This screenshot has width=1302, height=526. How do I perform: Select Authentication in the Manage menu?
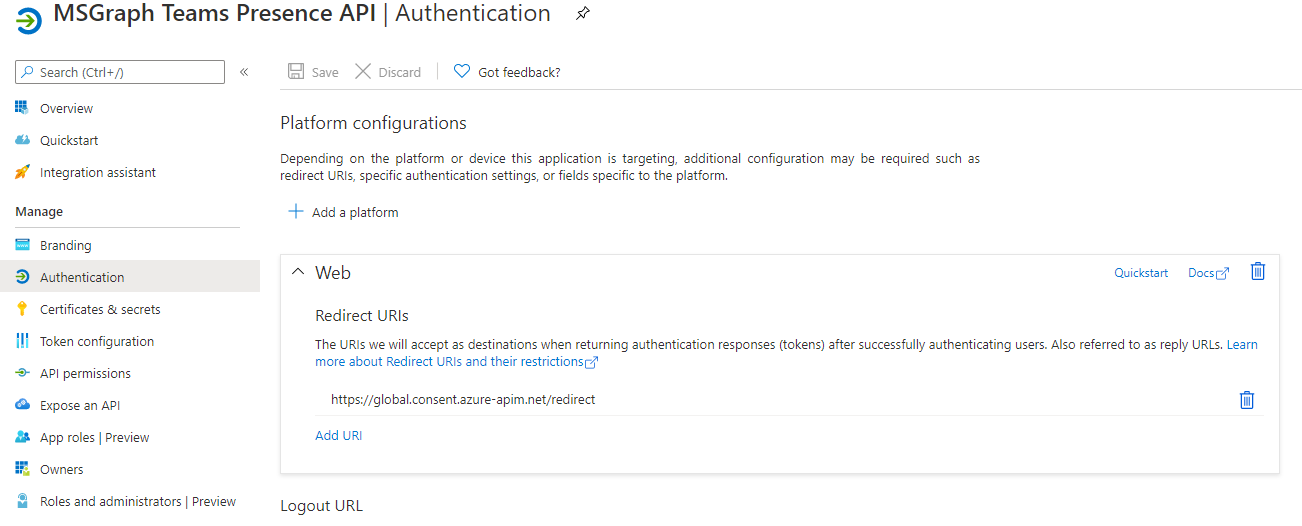130,277
